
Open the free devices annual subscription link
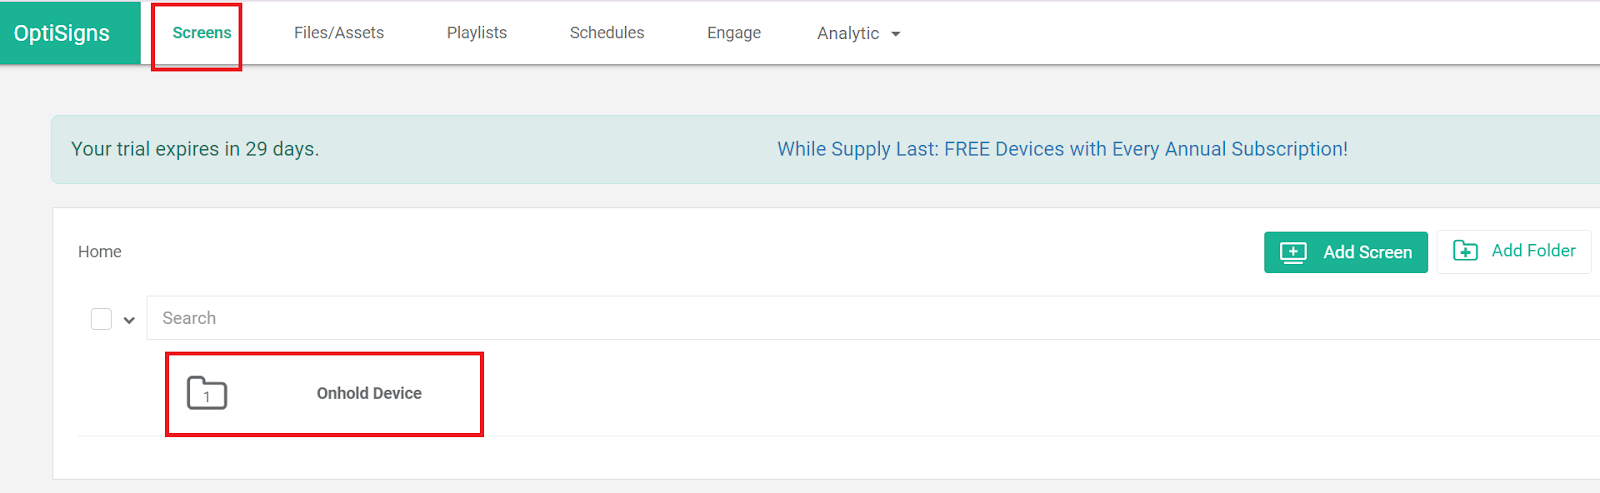coord(1062,149)
